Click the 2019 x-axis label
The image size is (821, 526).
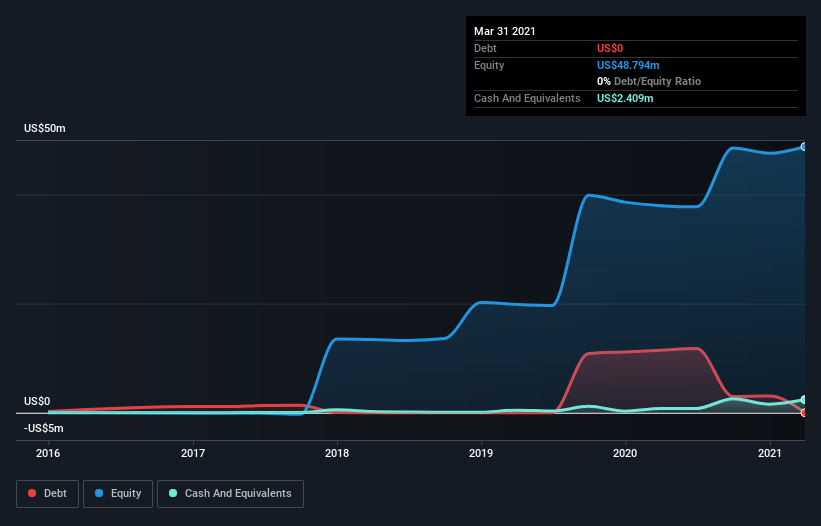(481, 453)
